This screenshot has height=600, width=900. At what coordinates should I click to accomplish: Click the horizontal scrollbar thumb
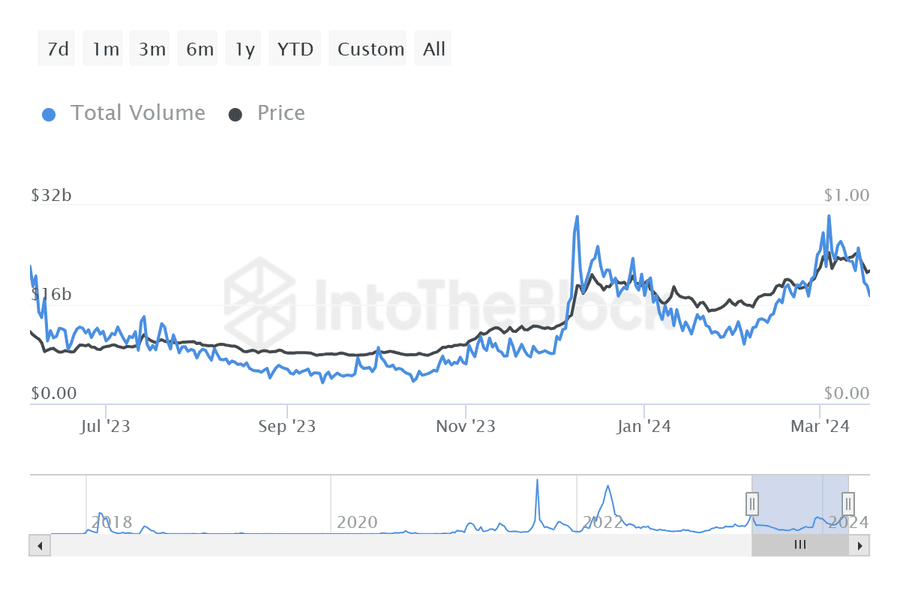pyautogui.click(x=799, y=545)
